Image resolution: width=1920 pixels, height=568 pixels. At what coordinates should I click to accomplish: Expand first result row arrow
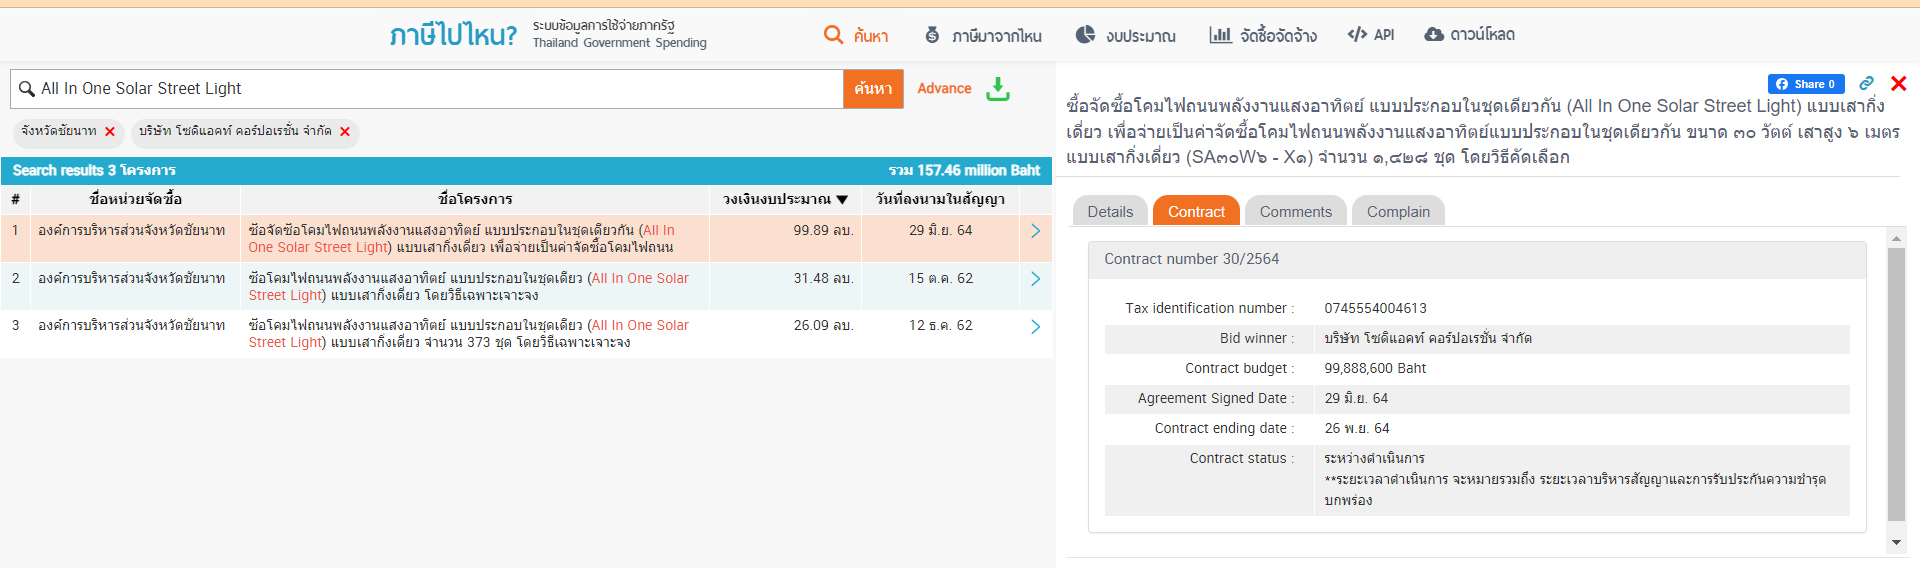tap(1035, 231)
